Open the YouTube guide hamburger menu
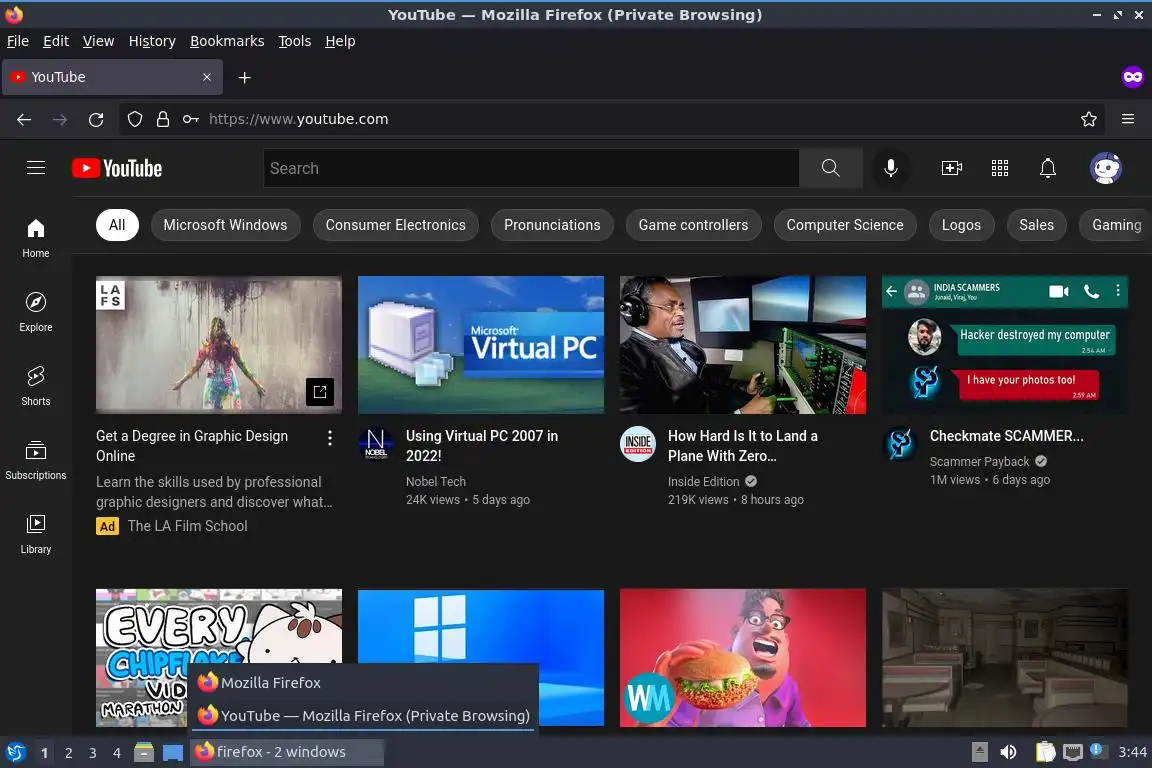Image resolution: width=1152 pixels, height=768 pixels. point(36,168)
